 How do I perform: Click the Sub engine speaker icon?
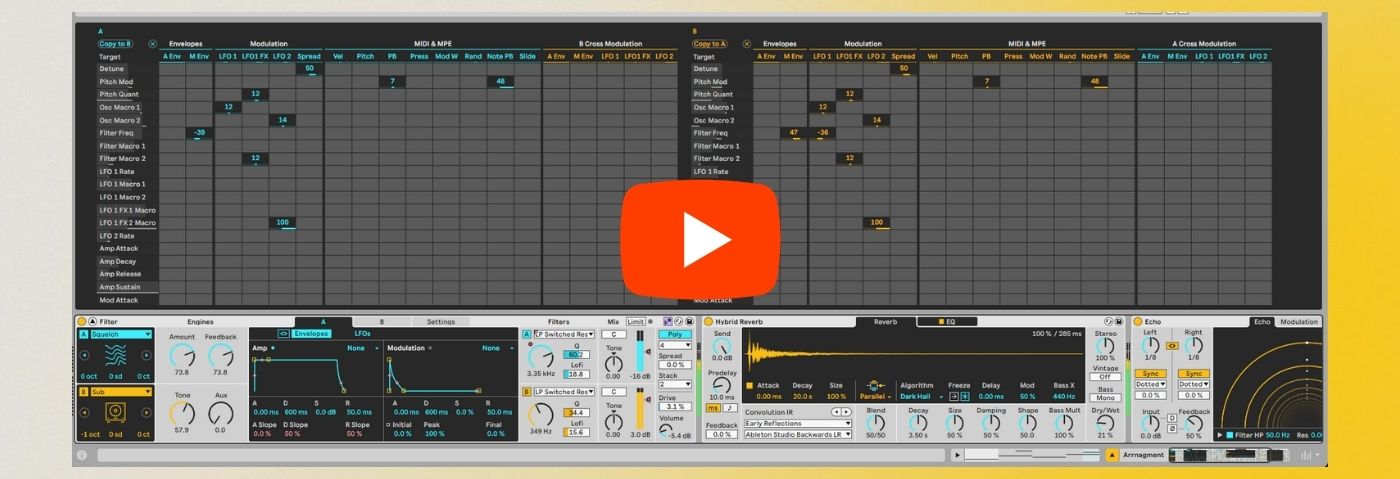(x=116, y=412)
